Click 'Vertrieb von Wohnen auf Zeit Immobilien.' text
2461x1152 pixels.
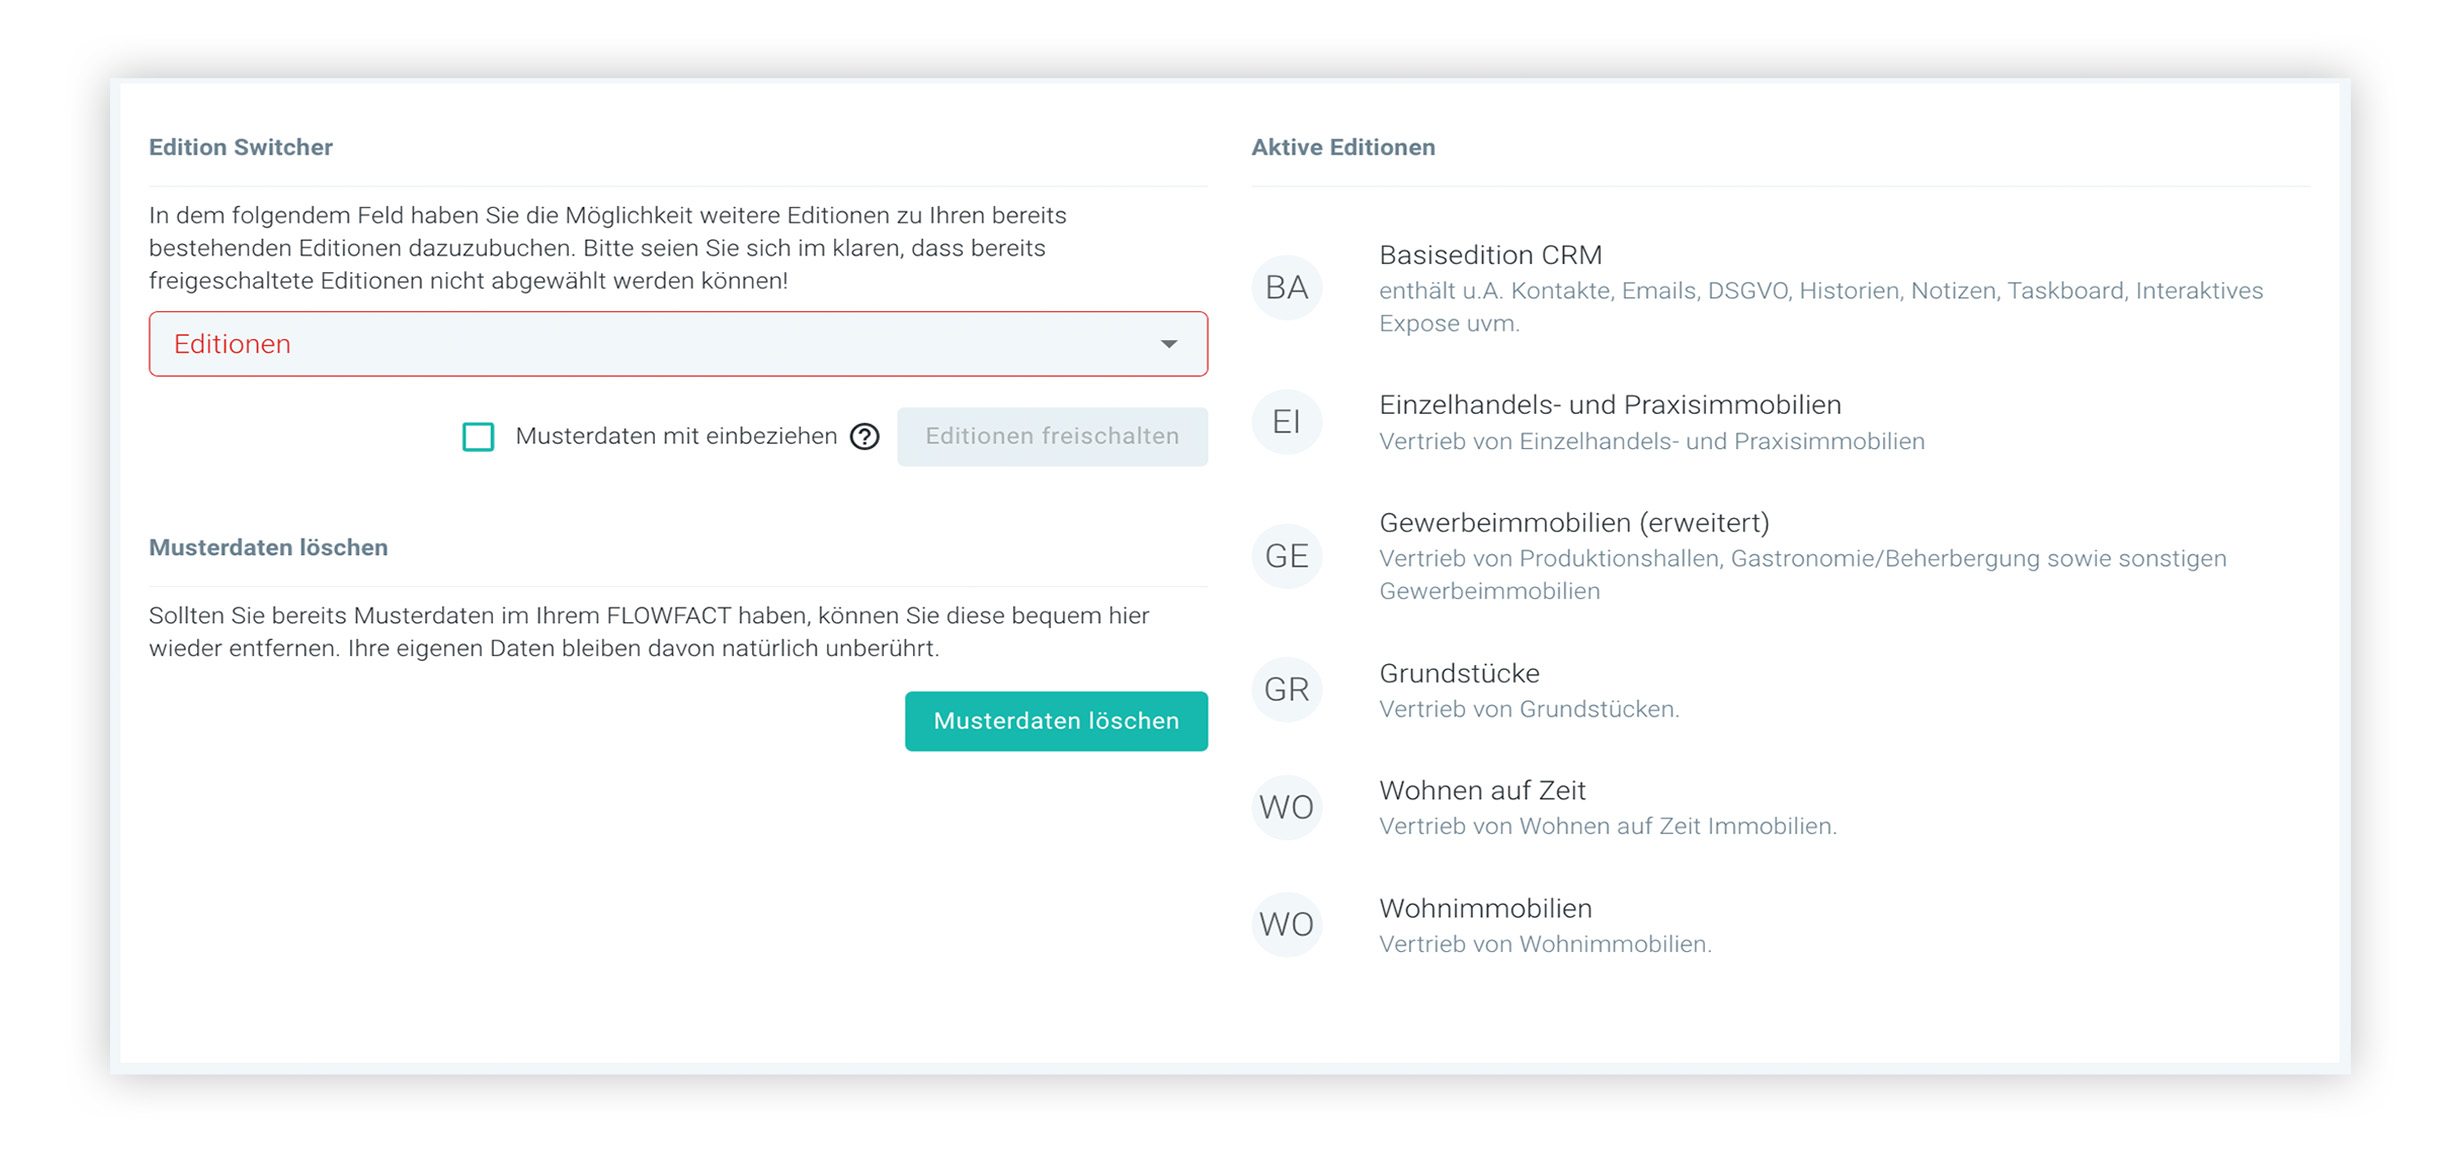point(1608,826)
